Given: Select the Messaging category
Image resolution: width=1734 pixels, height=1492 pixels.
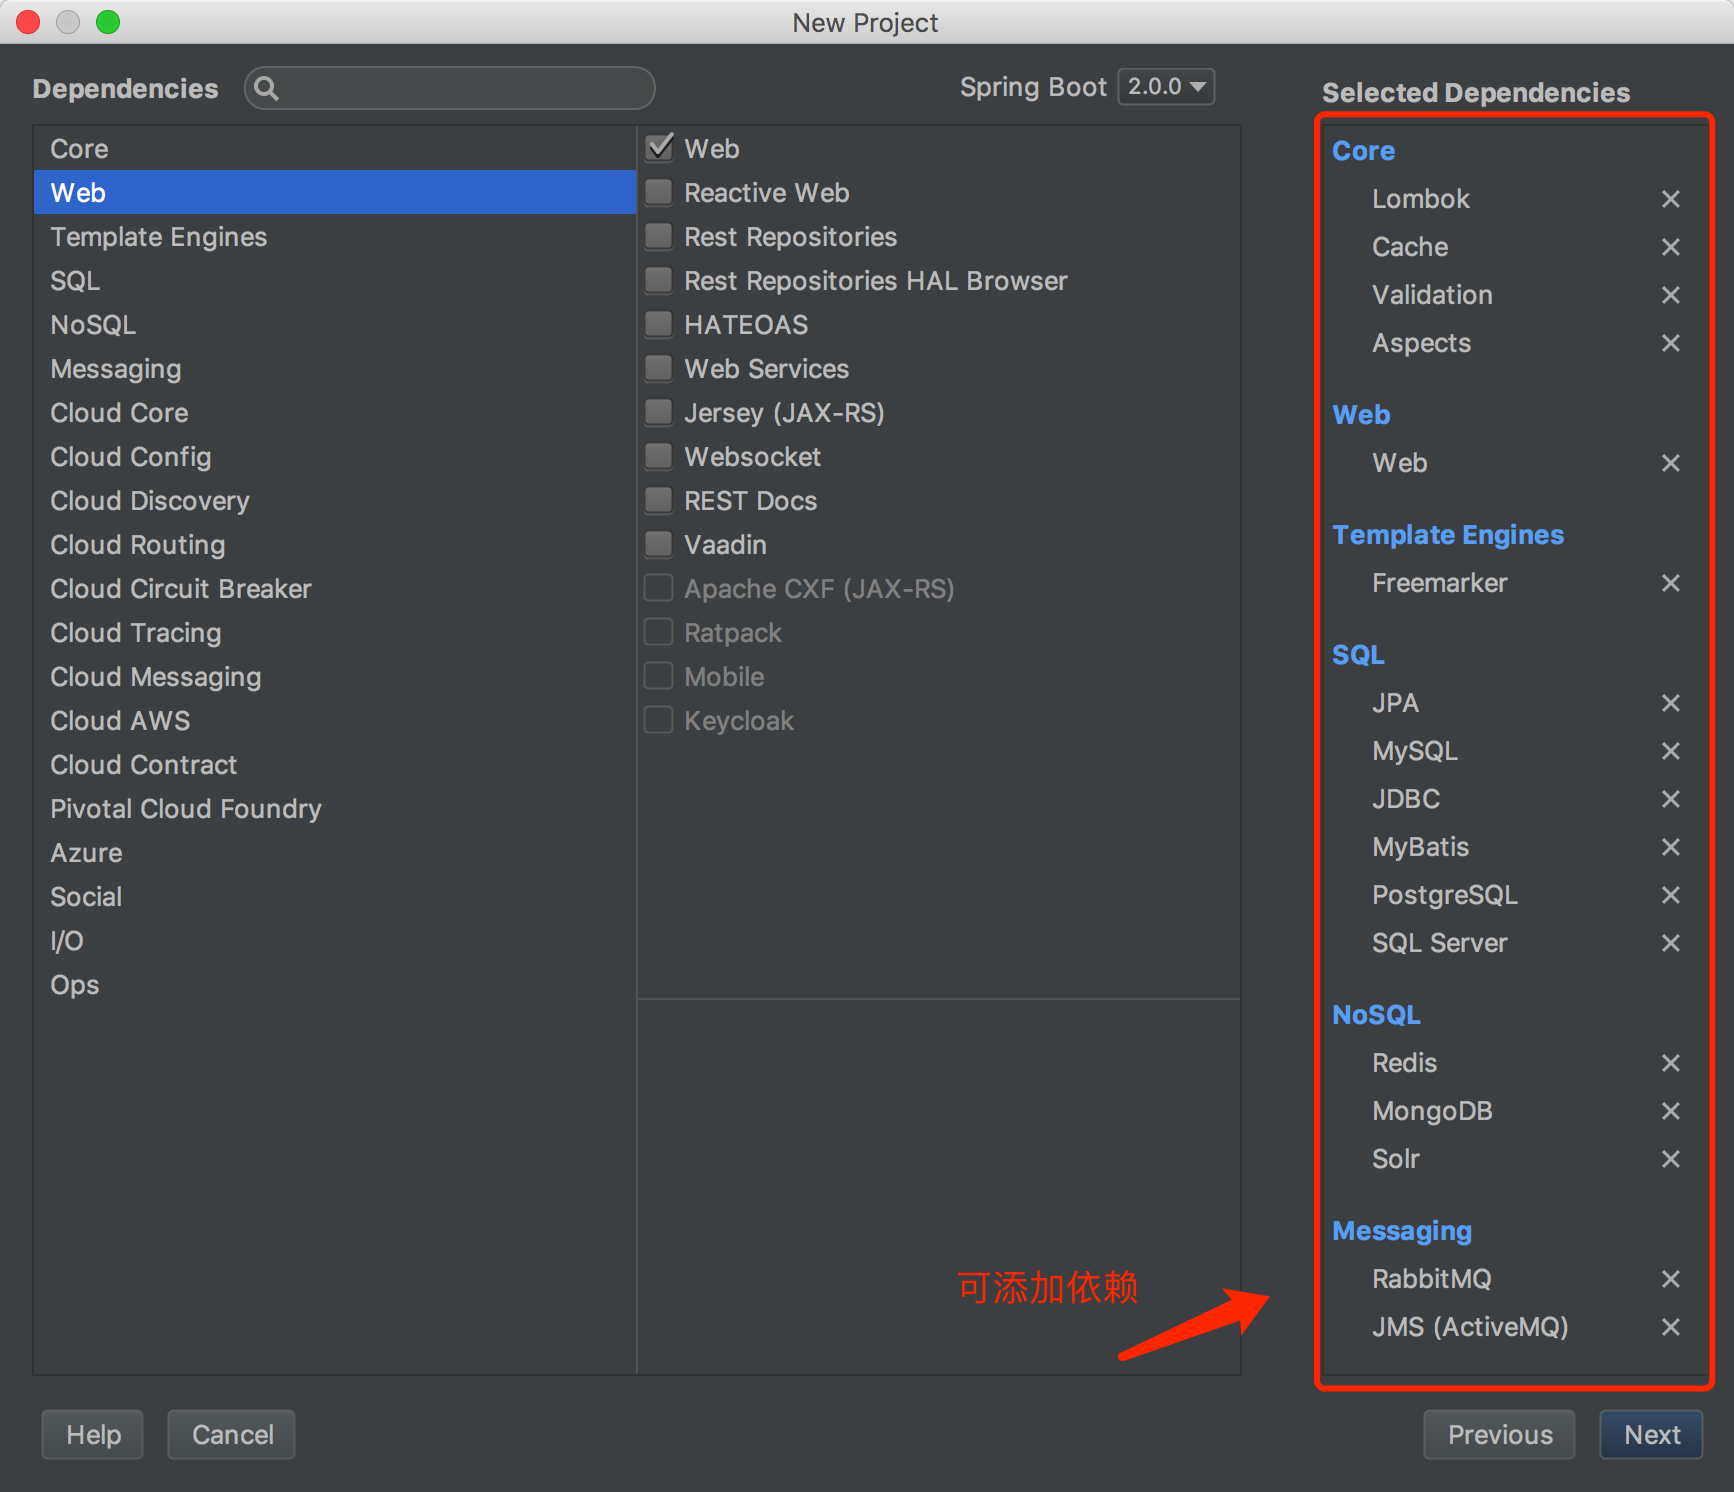Looking at the screenshot, I should point(335,369).
